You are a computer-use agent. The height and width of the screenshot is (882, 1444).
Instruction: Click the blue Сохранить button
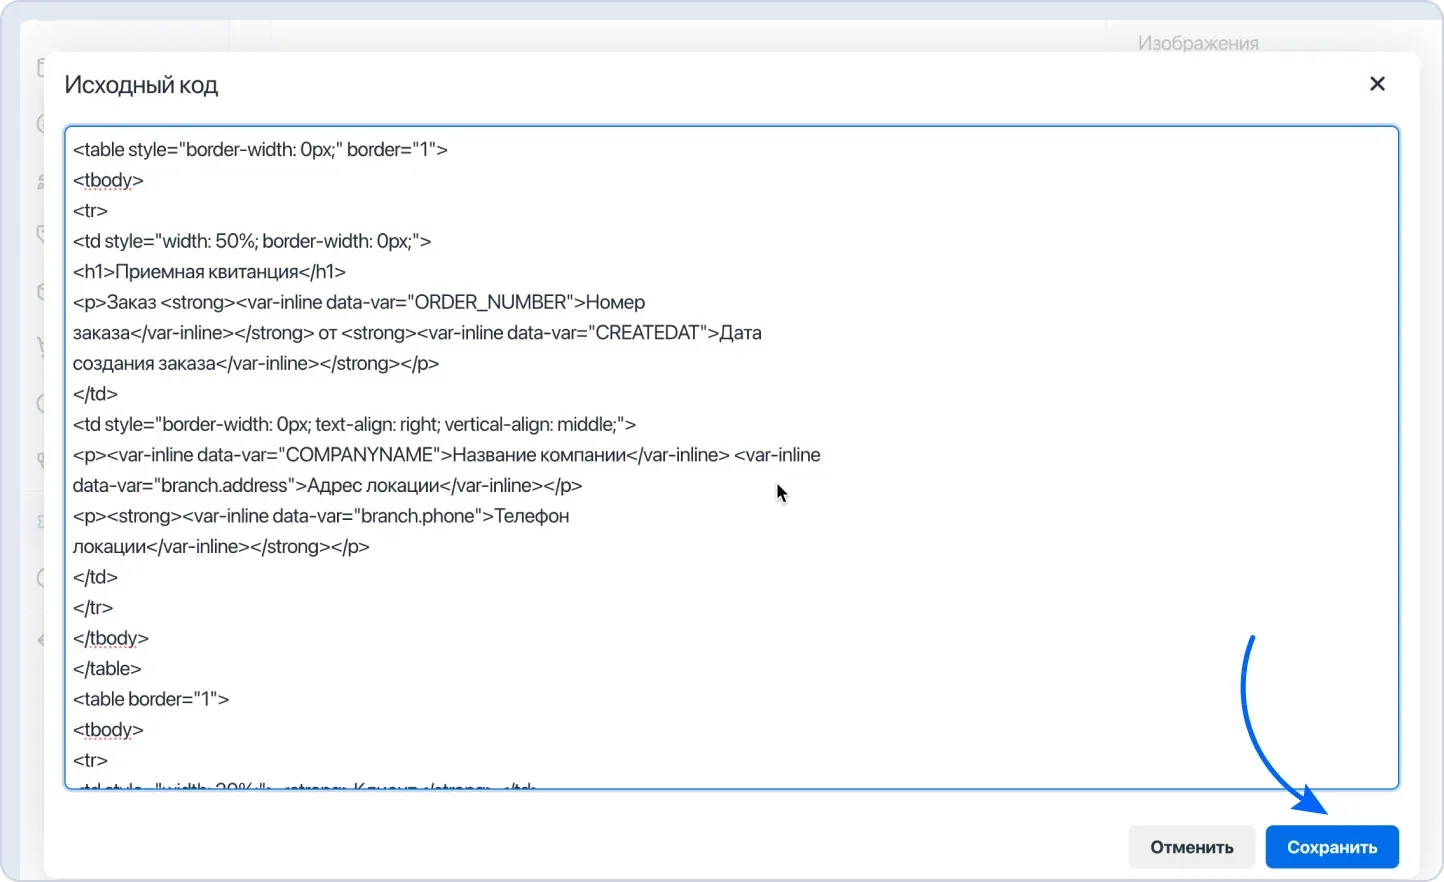[1331, 847]
